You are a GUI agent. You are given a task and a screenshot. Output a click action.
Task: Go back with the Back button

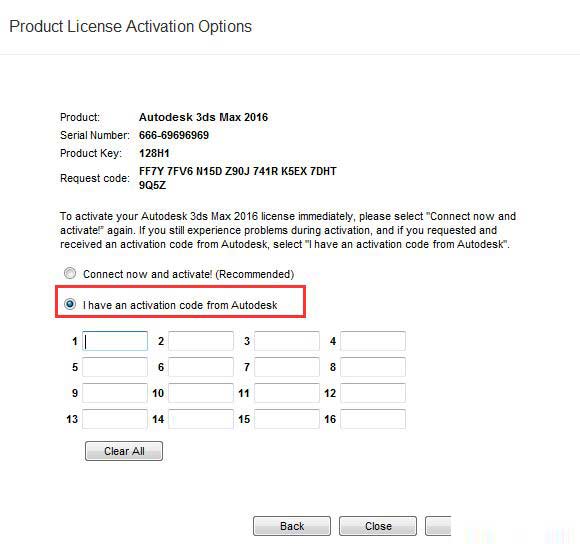click(292, 526)
